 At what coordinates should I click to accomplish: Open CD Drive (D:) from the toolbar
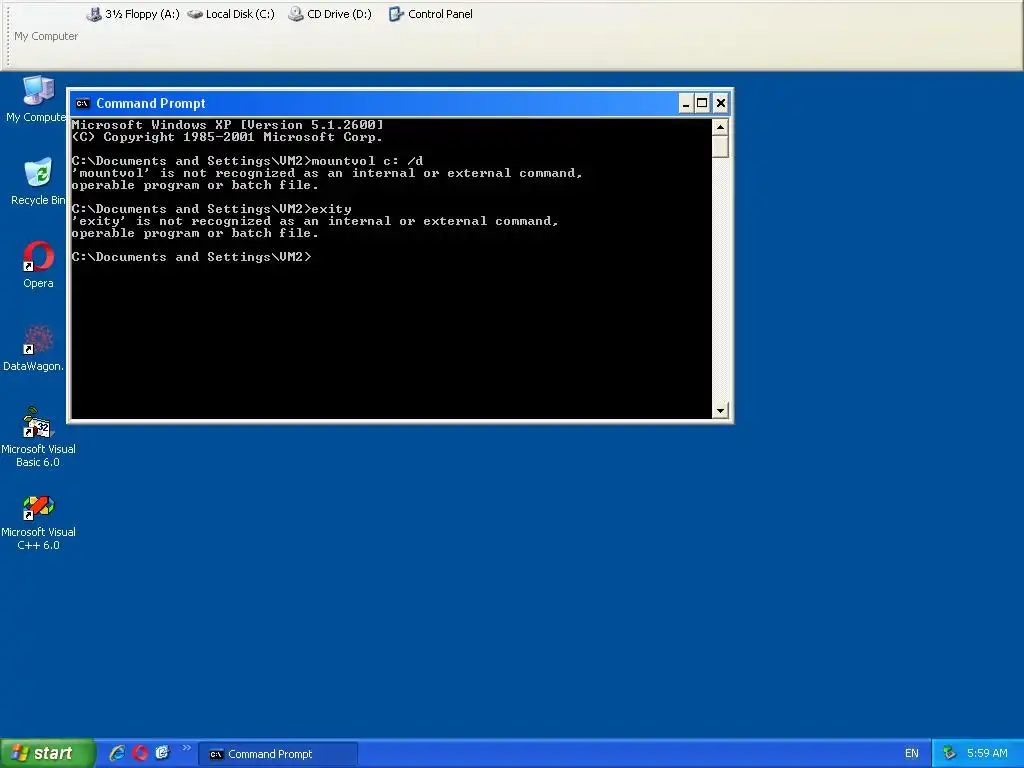pos(330,14)
